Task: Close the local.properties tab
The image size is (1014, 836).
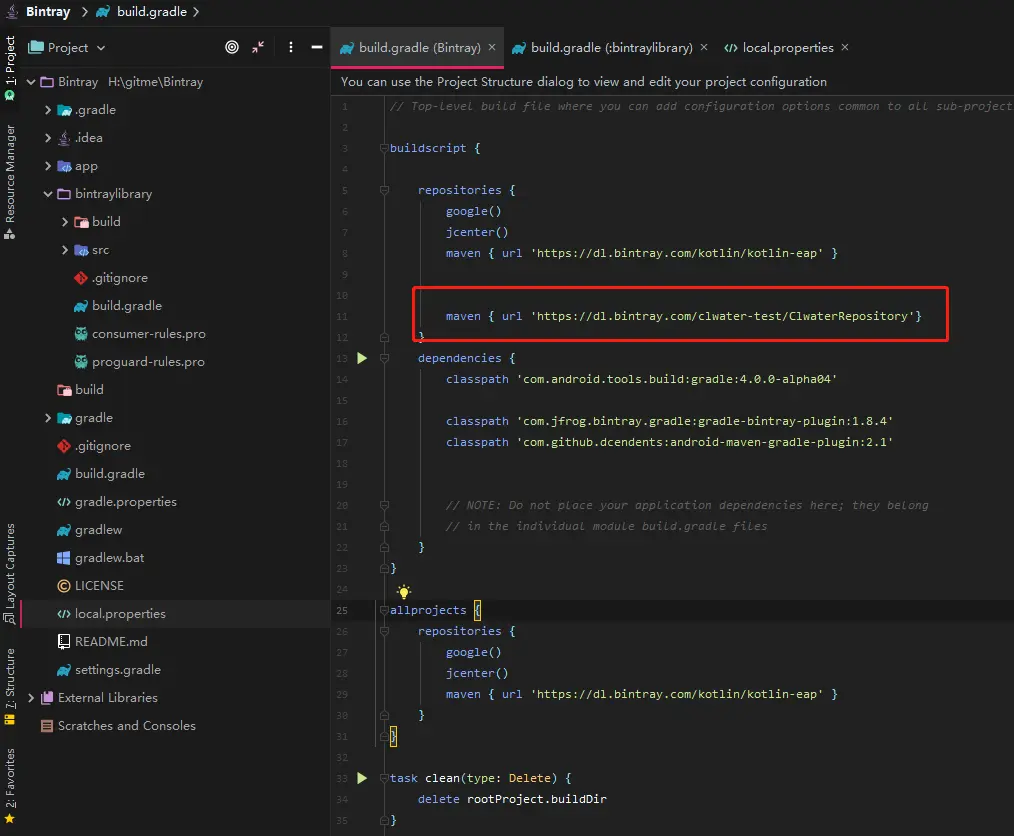Action: tap(845, 47)
